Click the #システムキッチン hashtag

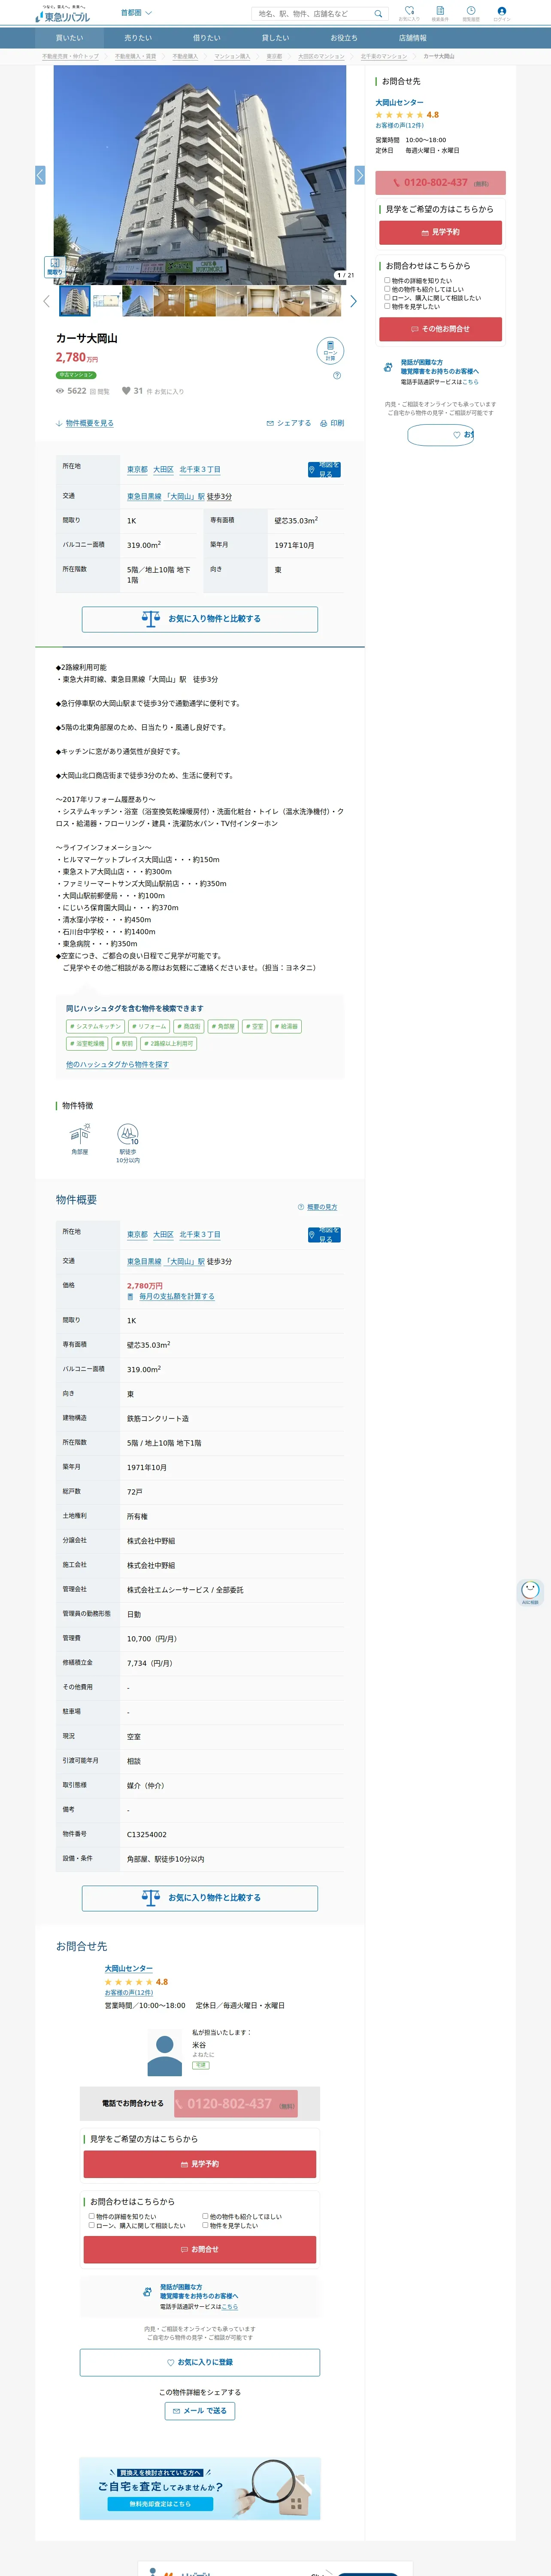96,1026
